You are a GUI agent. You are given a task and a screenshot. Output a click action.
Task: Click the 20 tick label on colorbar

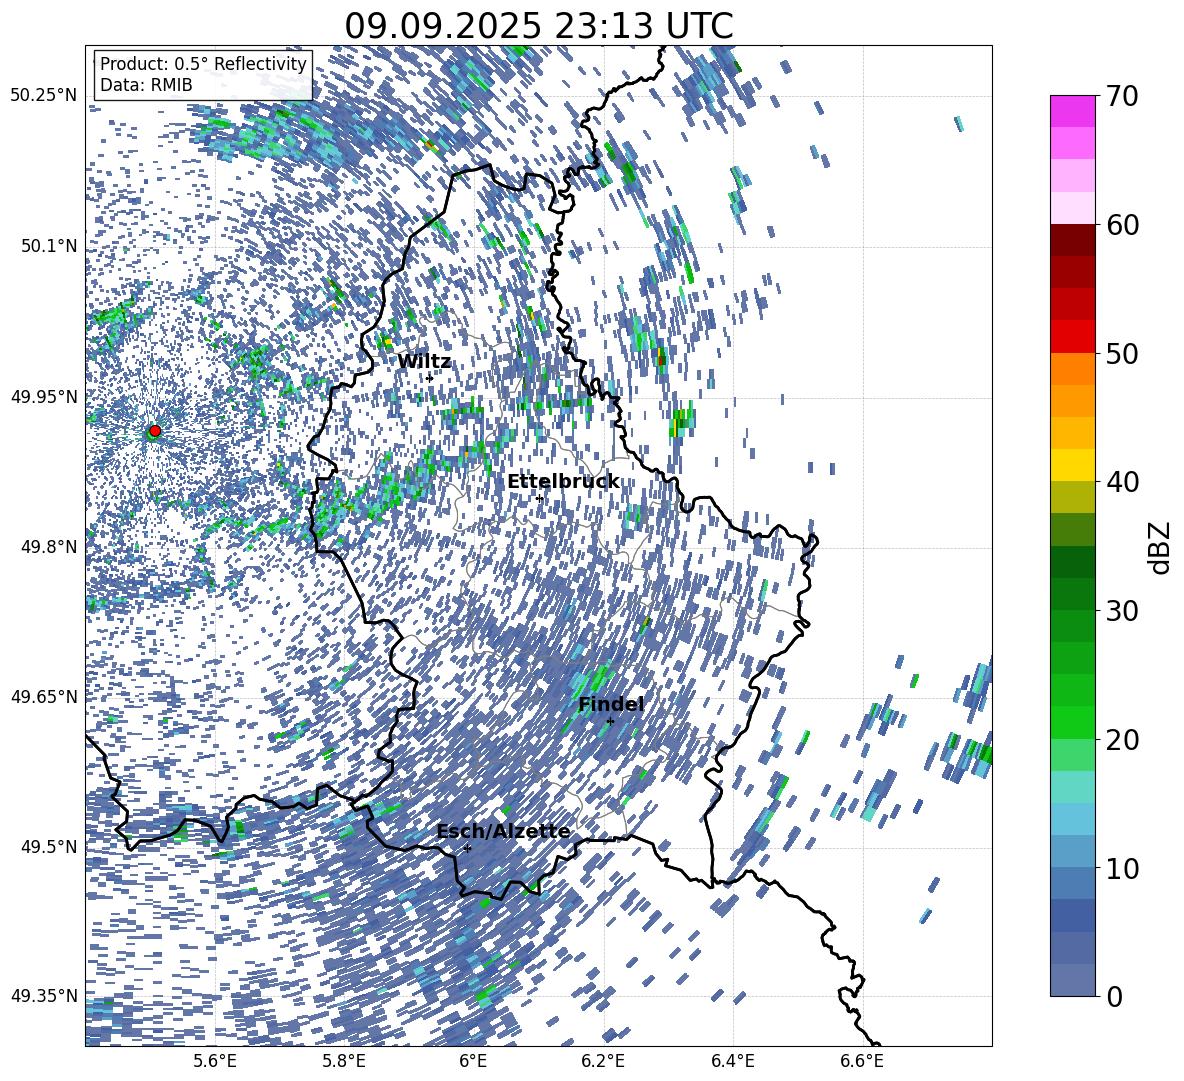pyautogui.click(x=1125, y=740)
